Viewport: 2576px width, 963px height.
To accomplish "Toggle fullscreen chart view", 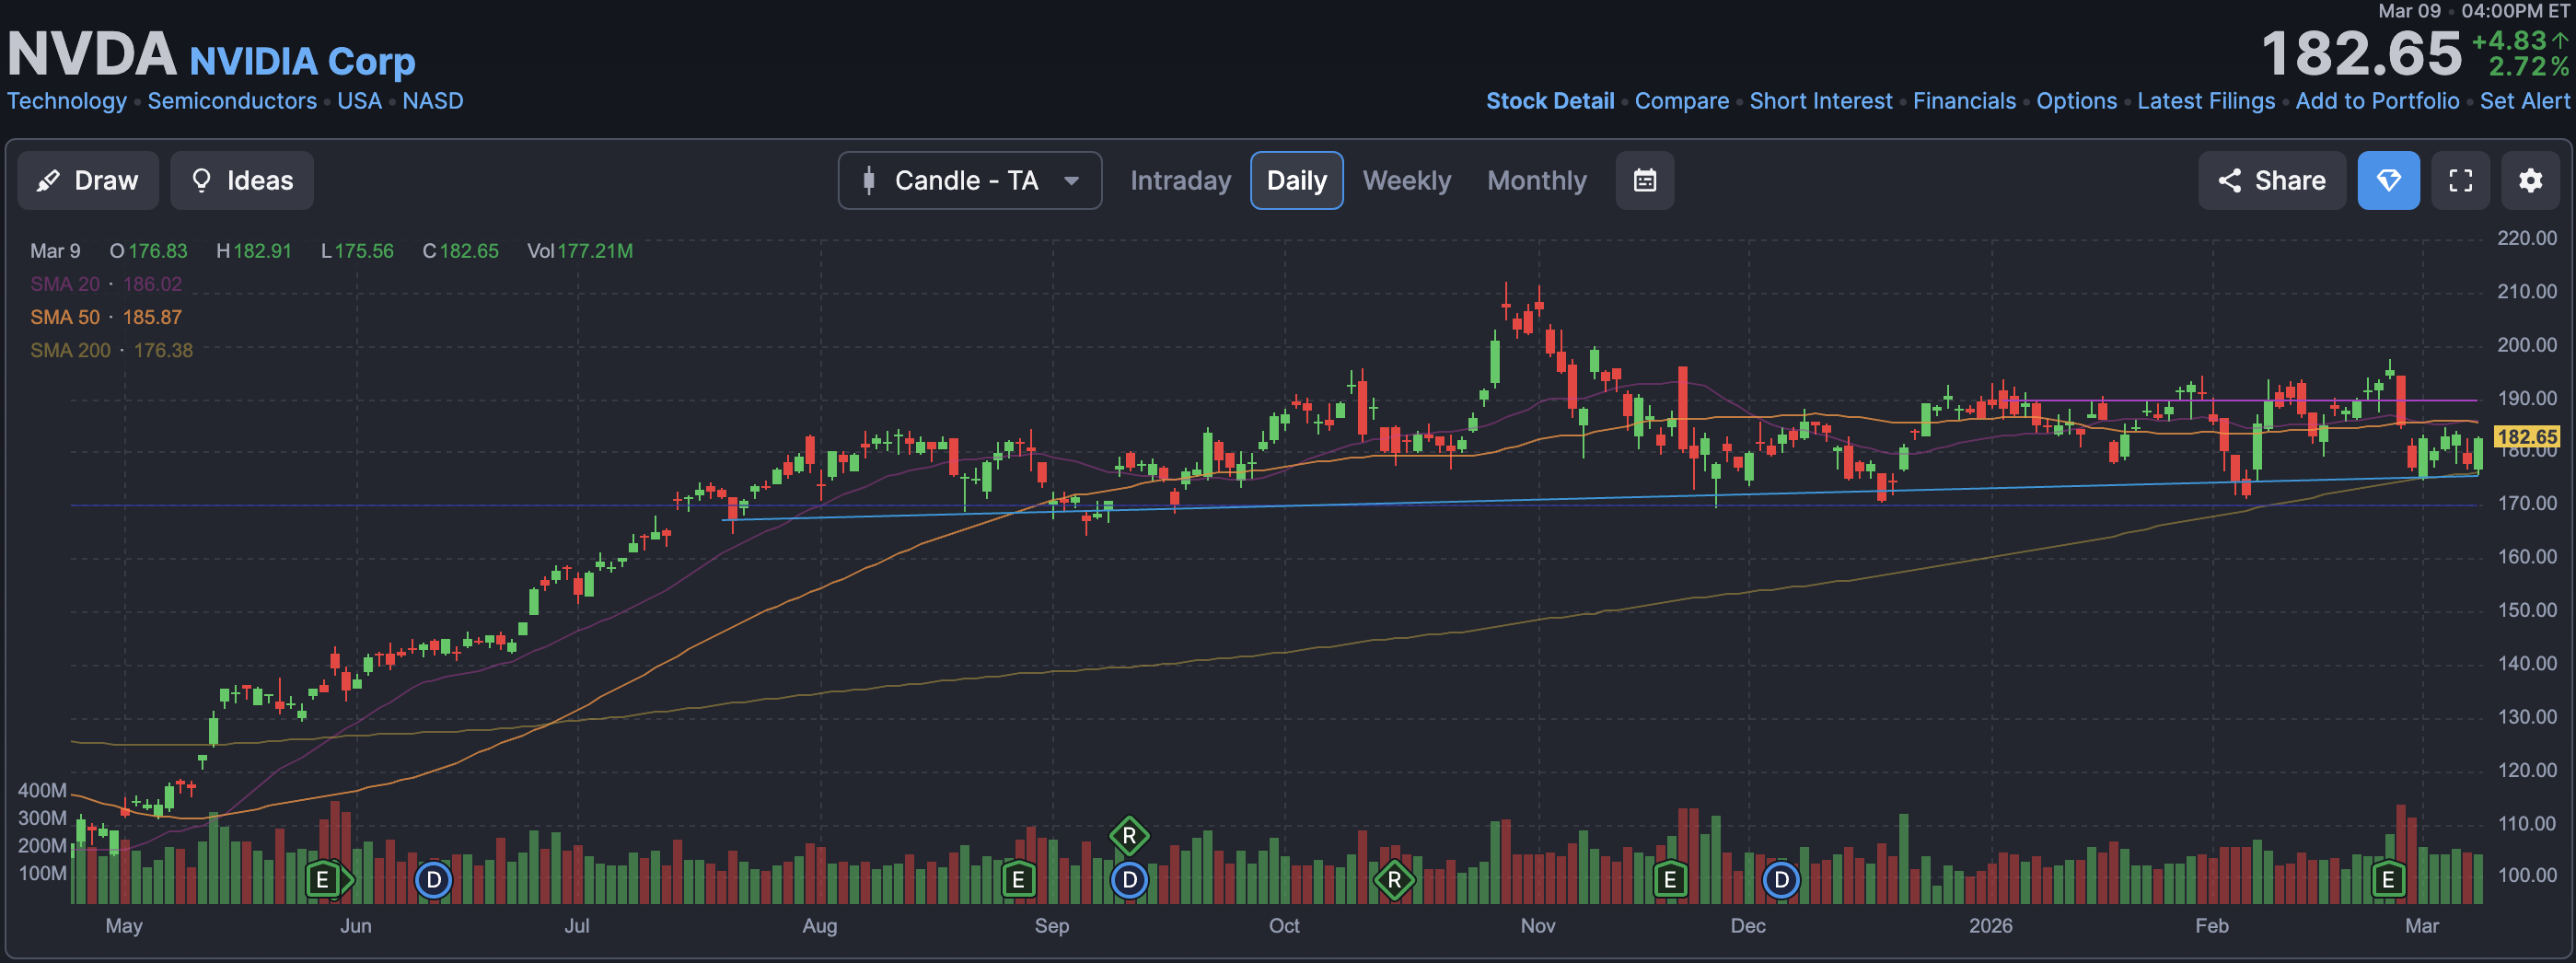I will tap(2461, 180).
